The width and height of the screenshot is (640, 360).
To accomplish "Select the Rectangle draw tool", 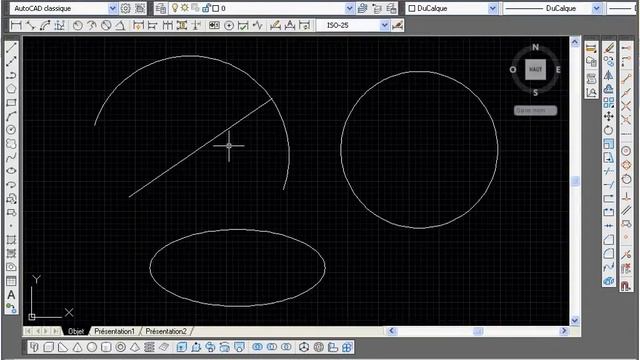I will pos(11,102).
